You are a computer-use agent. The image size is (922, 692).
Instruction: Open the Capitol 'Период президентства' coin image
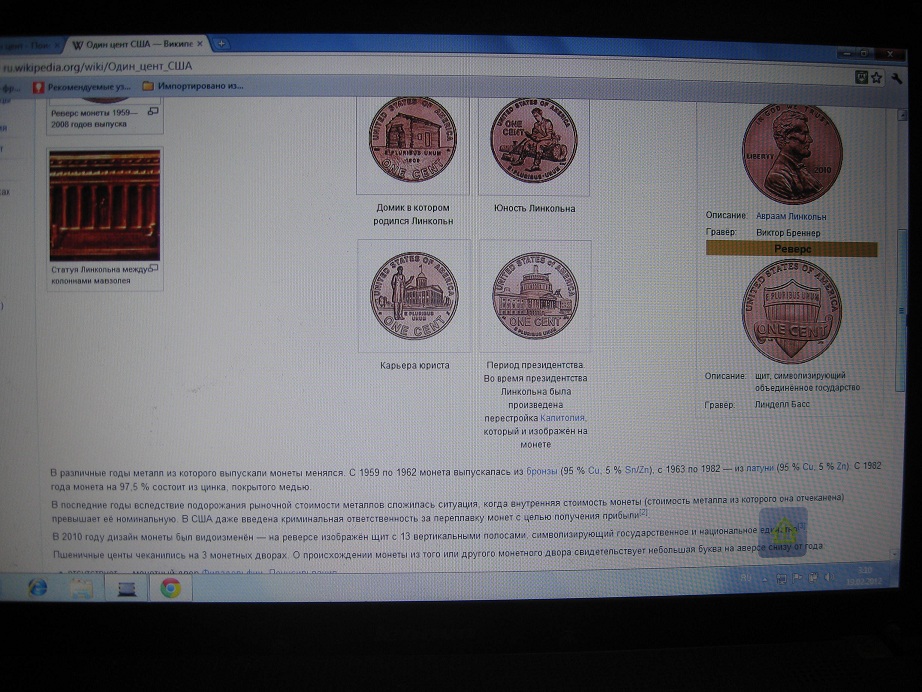coord(536,296)
